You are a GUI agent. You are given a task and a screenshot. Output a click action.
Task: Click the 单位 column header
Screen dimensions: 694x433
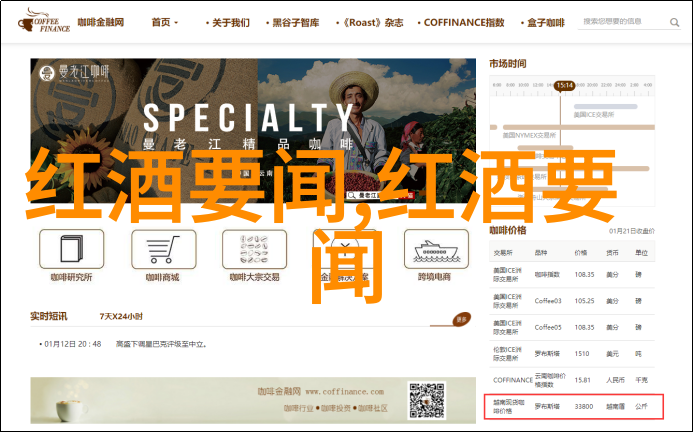coord(641,253)
